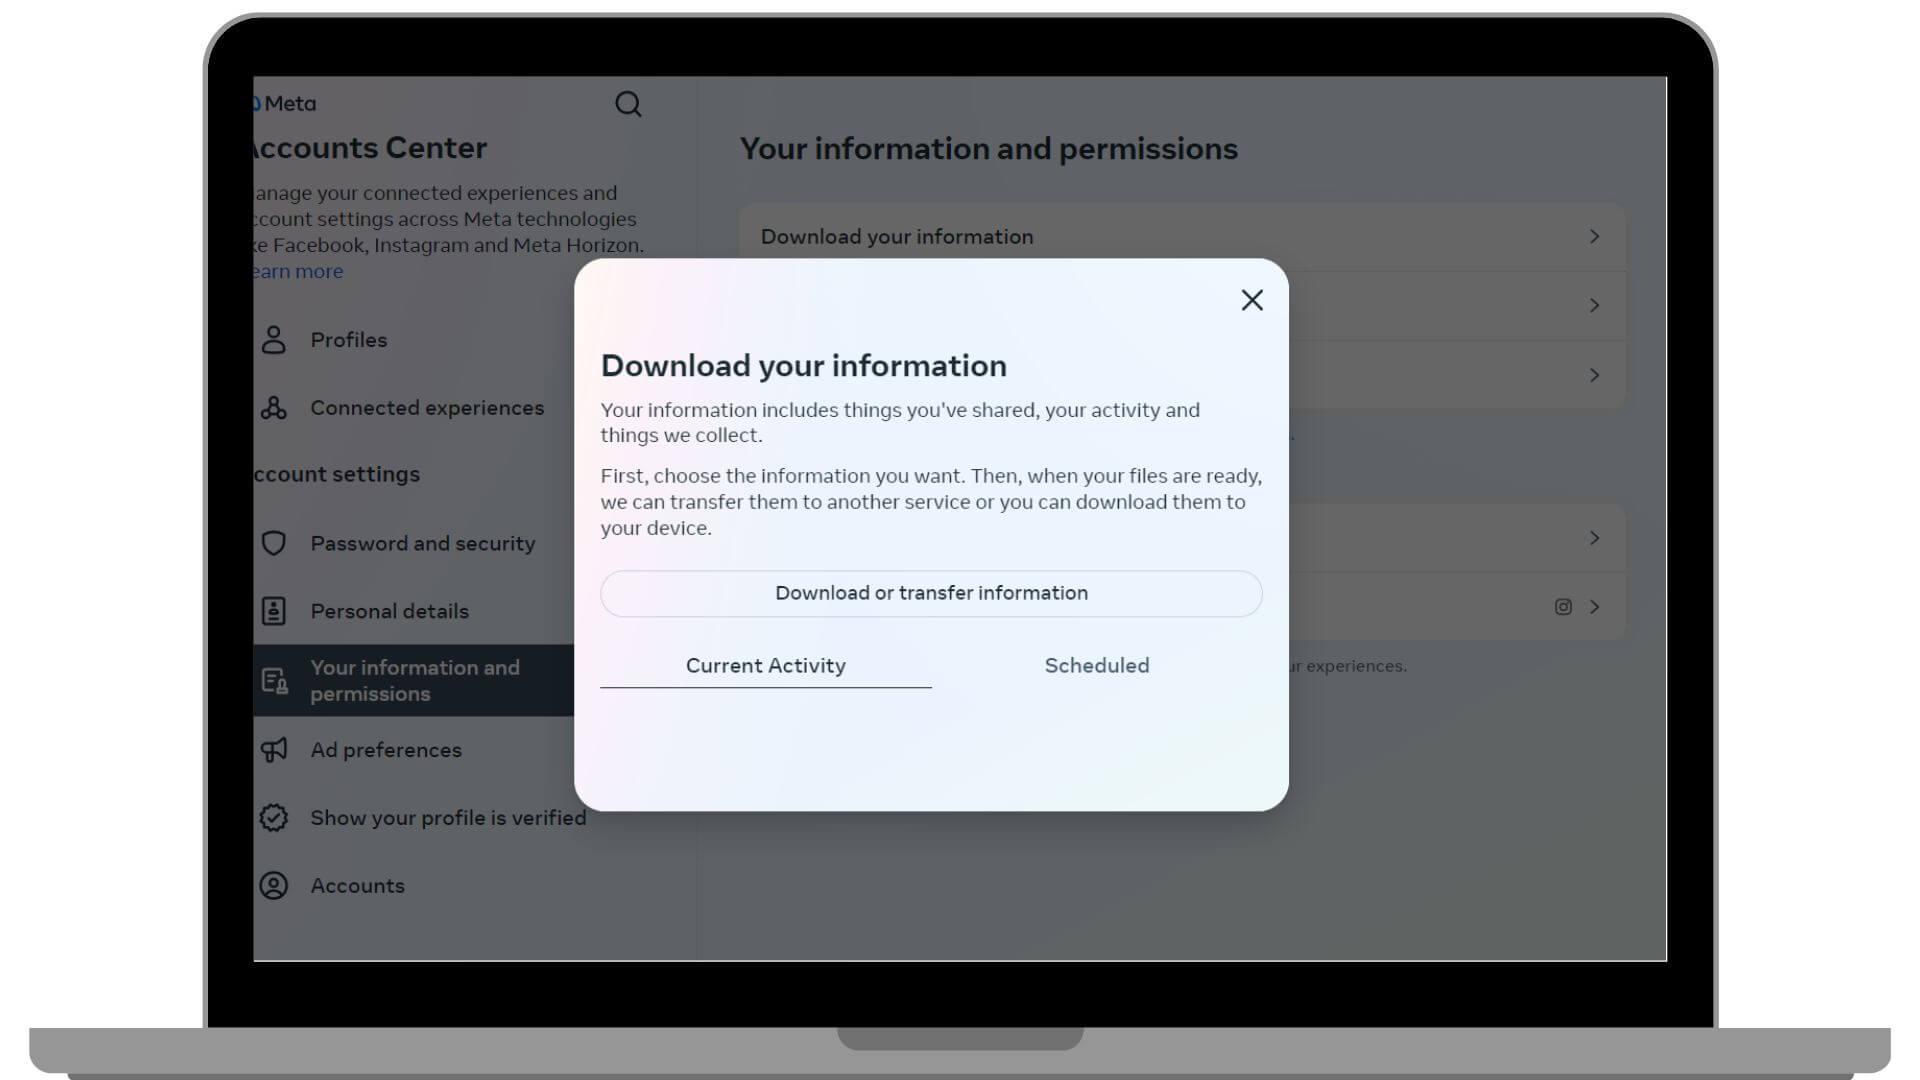
Task: Click the Download or transfer information button
Action: tap(931, 593)
